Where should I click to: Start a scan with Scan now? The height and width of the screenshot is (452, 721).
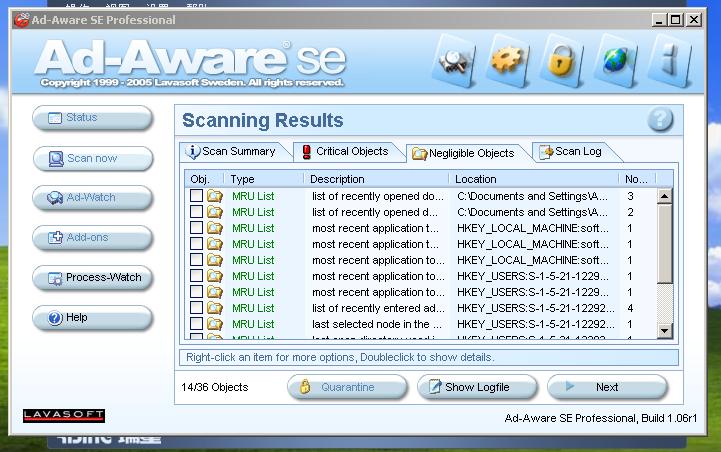(92, 159)
